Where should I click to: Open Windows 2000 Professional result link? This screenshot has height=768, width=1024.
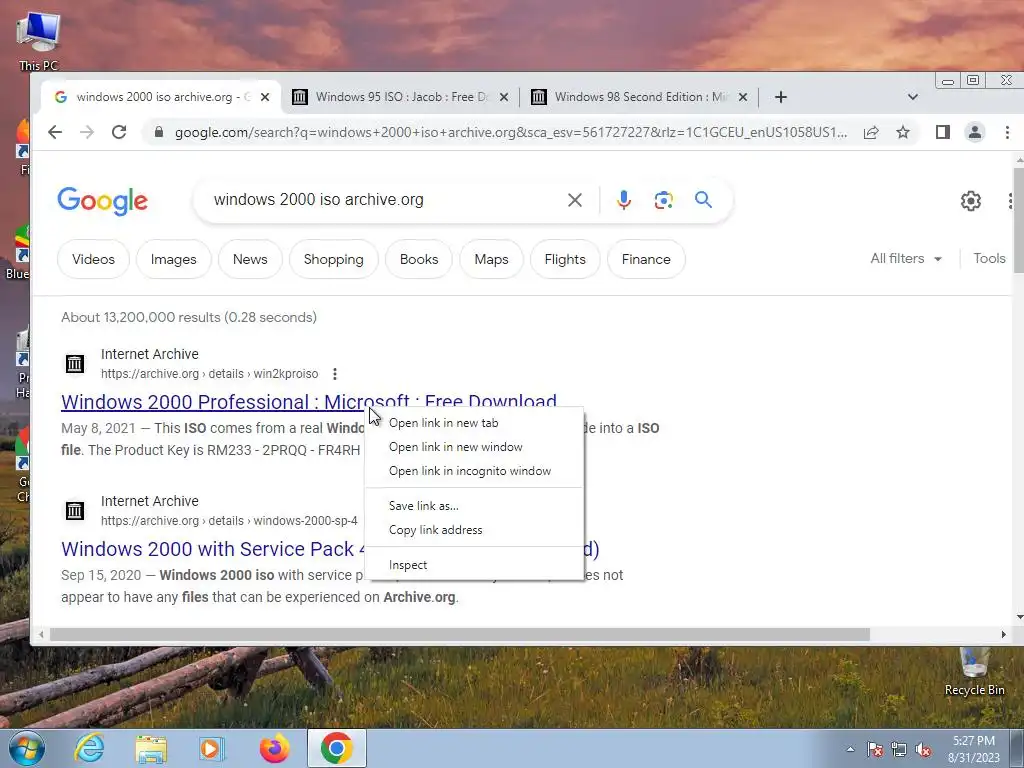pyautogui.click(x=309, y=402)
